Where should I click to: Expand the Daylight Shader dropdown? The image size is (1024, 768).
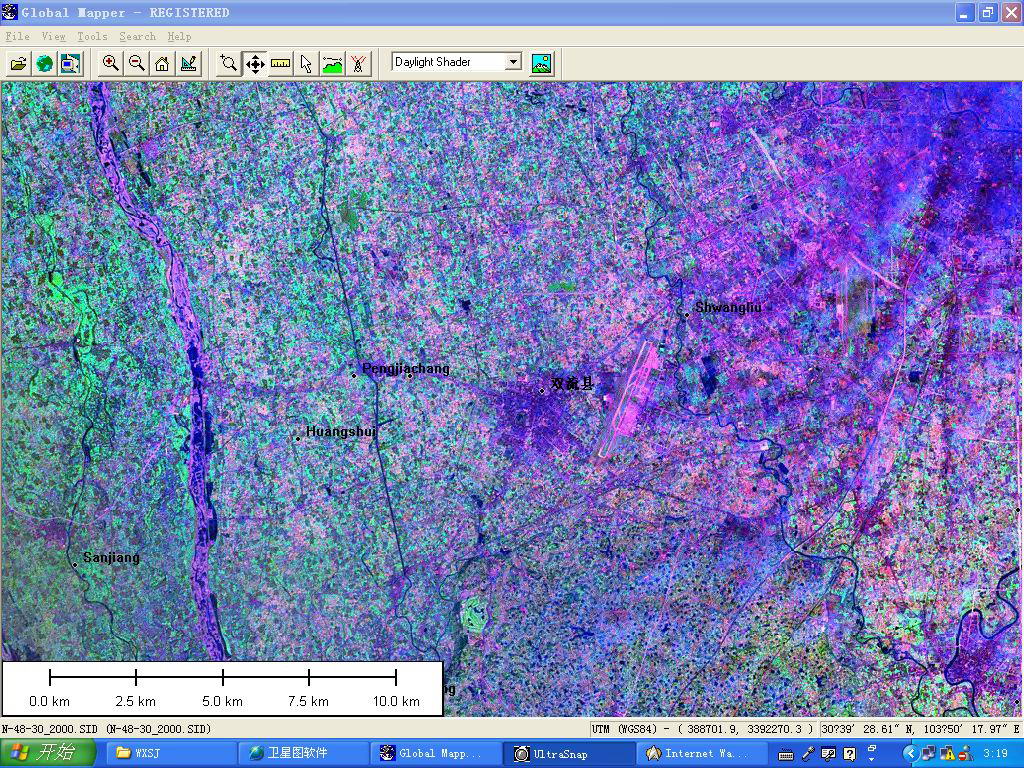click(x=513, y=62)
